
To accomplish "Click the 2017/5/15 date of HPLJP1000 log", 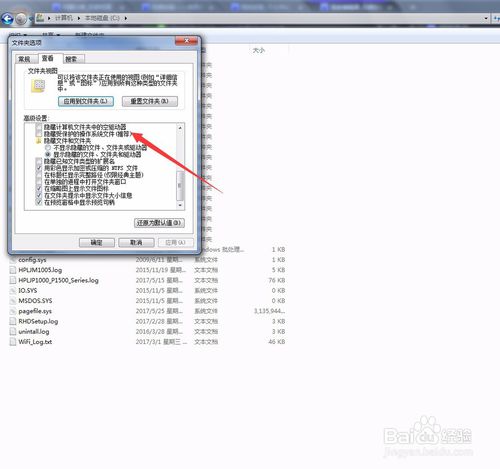I will tap(159, 280).
